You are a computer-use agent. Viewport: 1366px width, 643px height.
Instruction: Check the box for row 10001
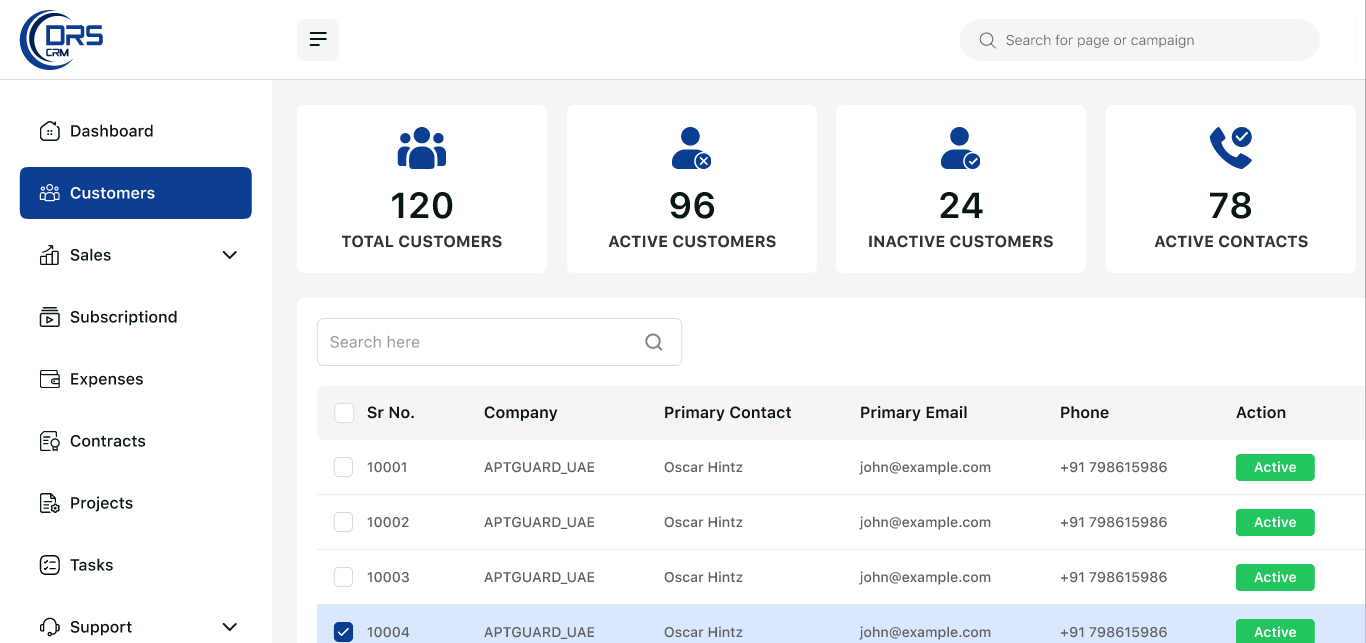click(343, 467)
